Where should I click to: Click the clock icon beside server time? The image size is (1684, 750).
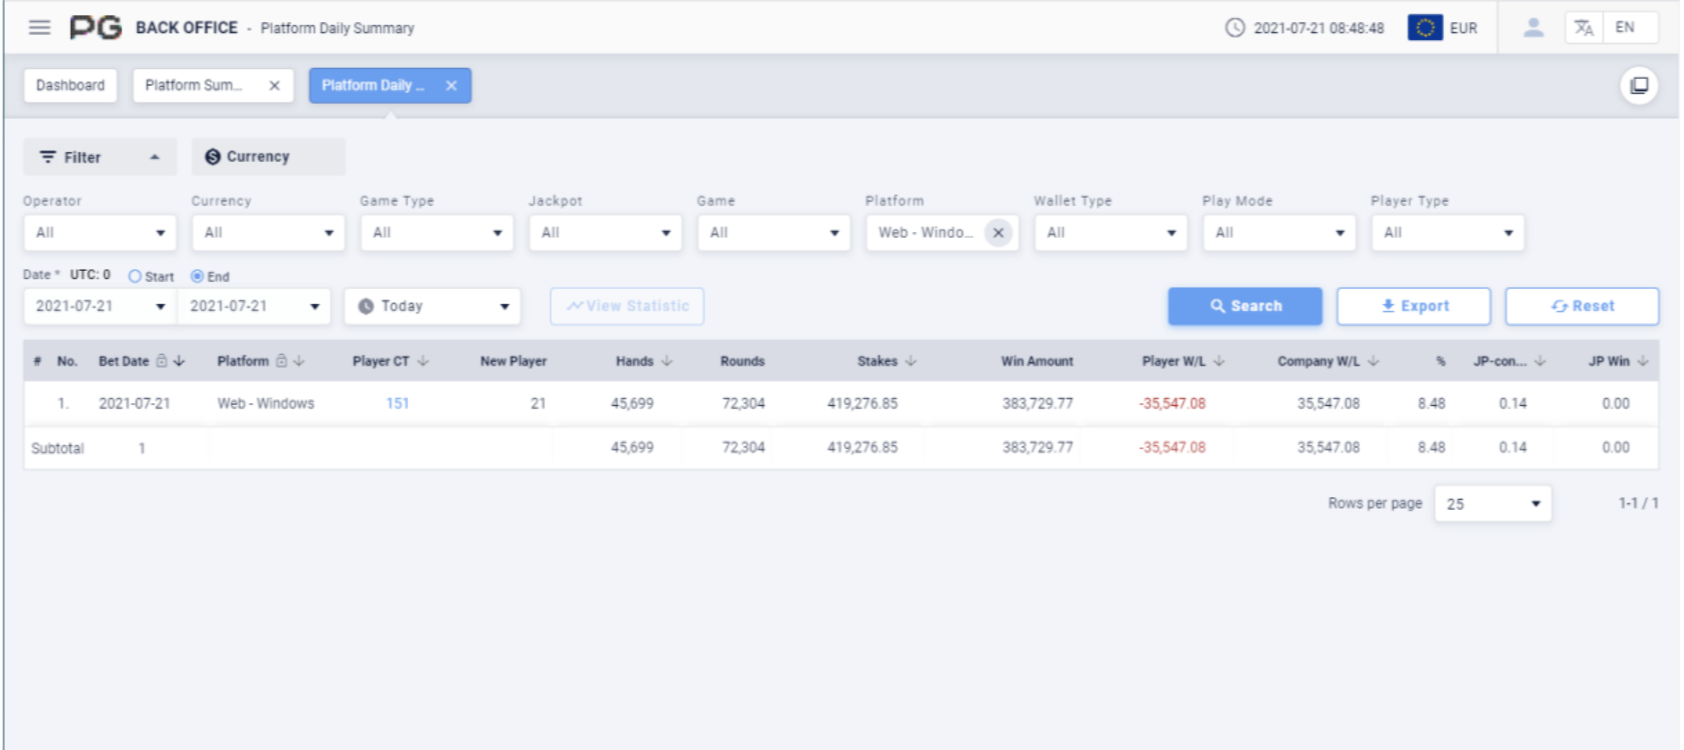[x=1235, y=28]
